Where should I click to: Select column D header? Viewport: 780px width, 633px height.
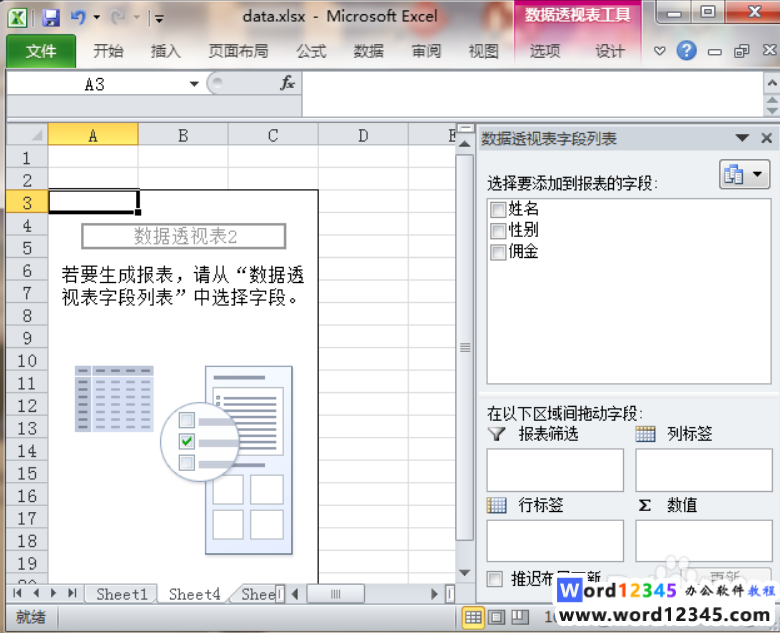363,135
